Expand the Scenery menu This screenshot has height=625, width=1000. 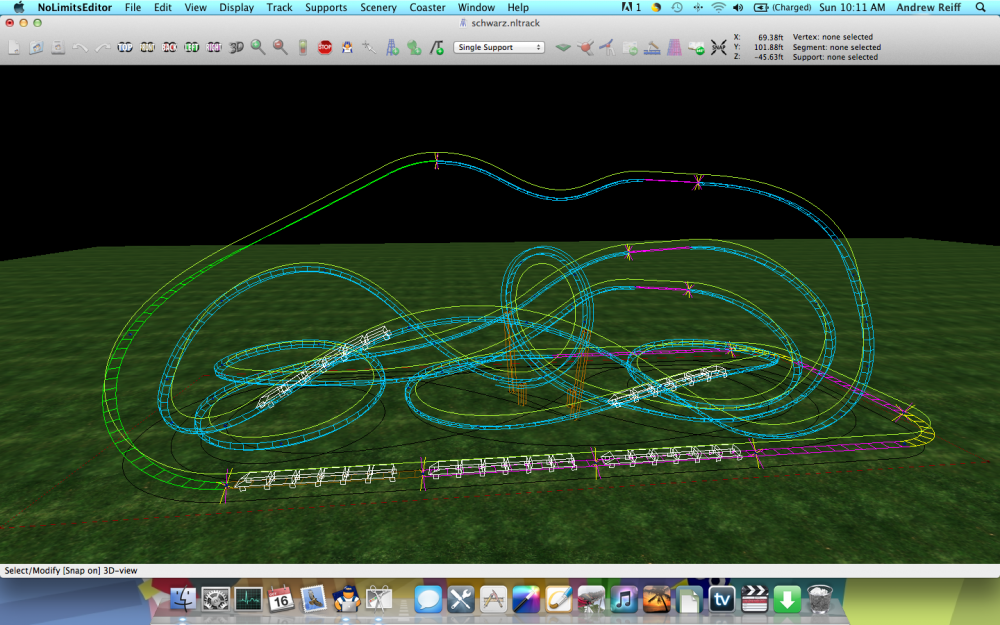click(378, 7)
